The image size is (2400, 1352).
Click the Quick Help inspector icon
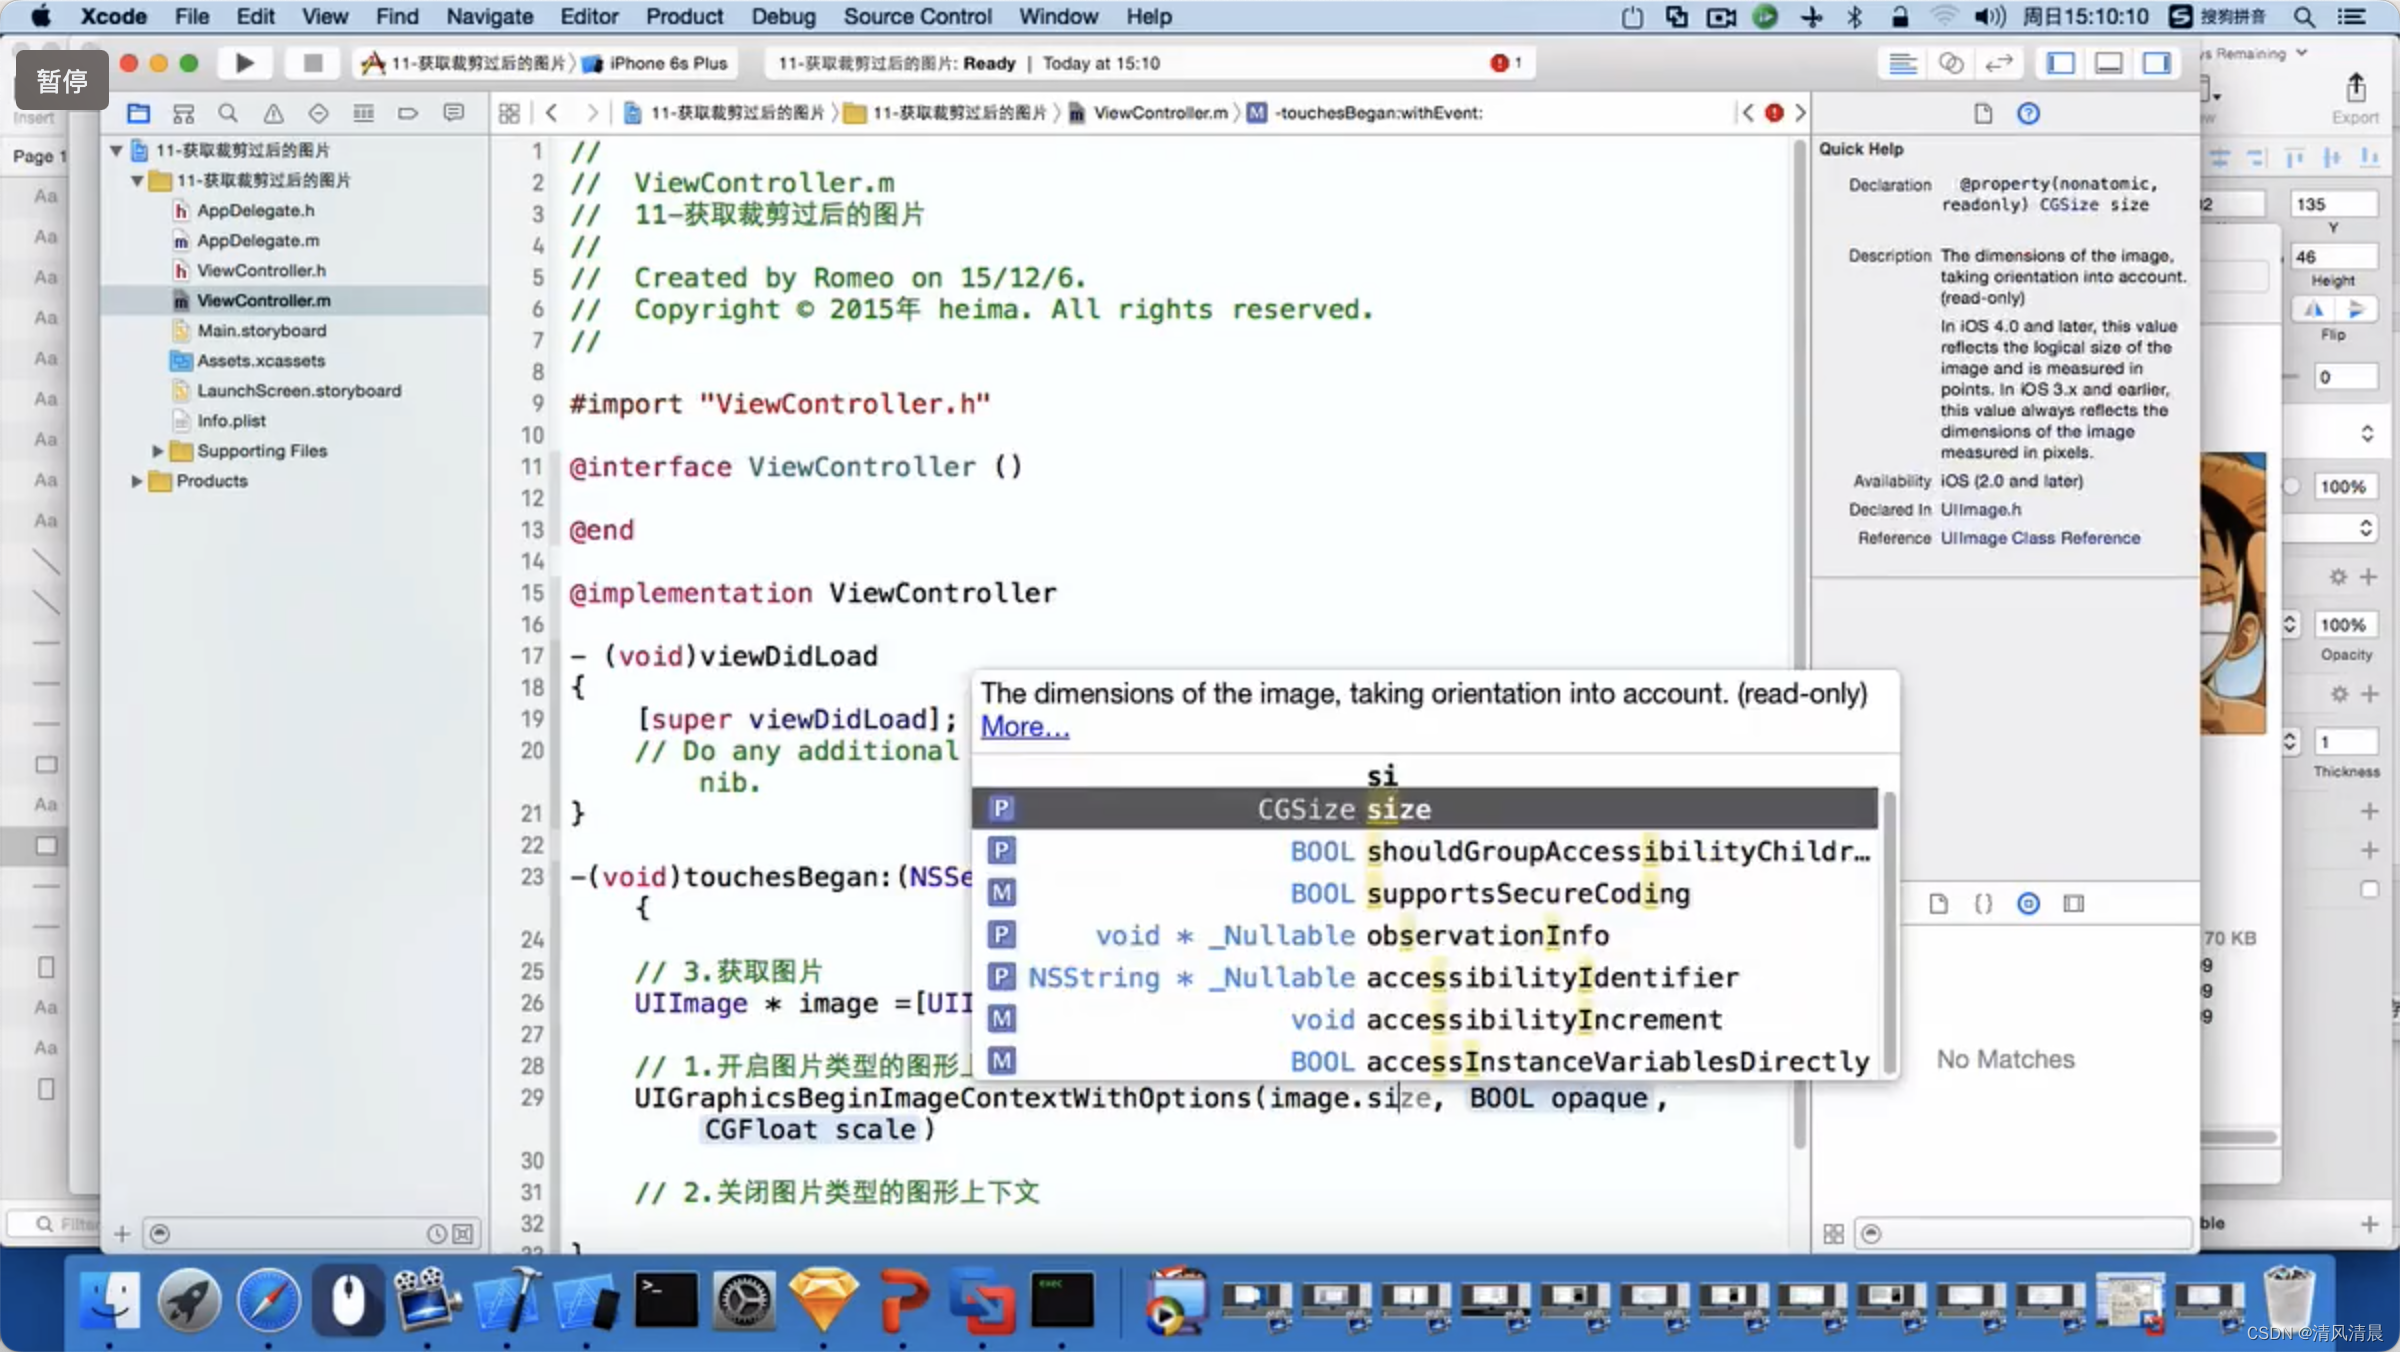click(x=2027, y=112)
